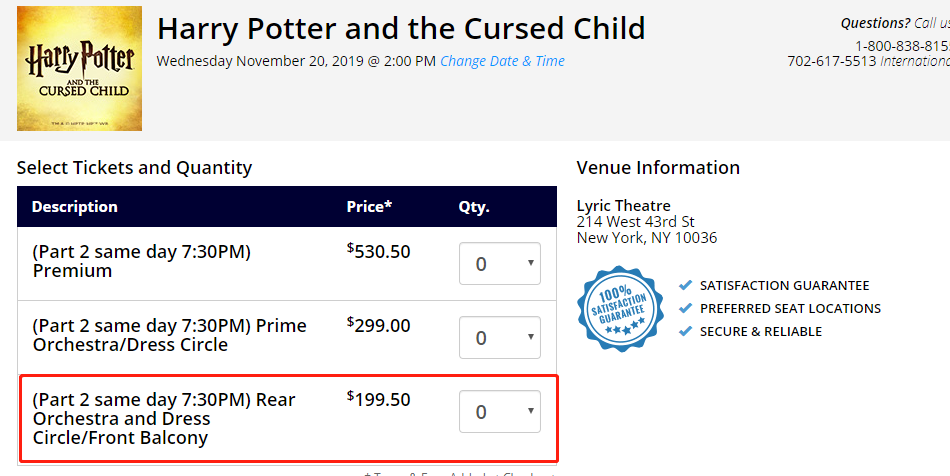Click the checkmark beside Satisfaction Guarantee

685,285
